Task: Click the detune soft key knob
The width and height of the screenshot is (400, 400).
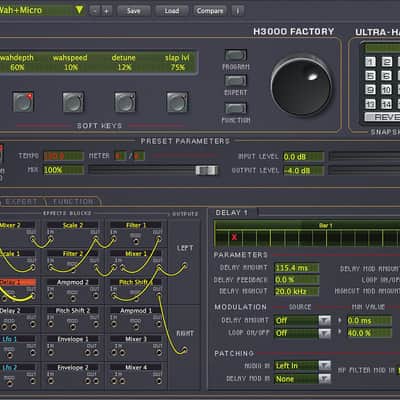Action: tap(125, 102)
